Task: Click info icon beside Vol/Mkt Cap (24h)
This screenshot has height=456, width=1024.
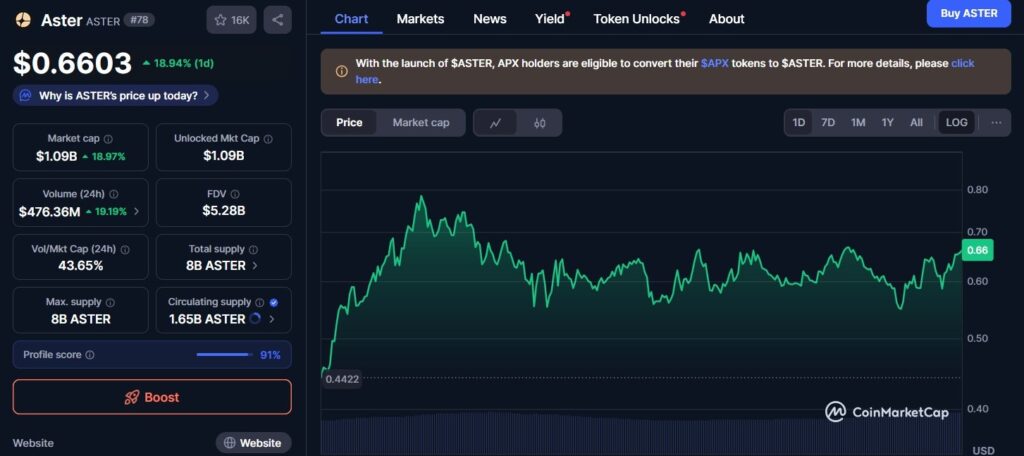Action: click(125, 250)
